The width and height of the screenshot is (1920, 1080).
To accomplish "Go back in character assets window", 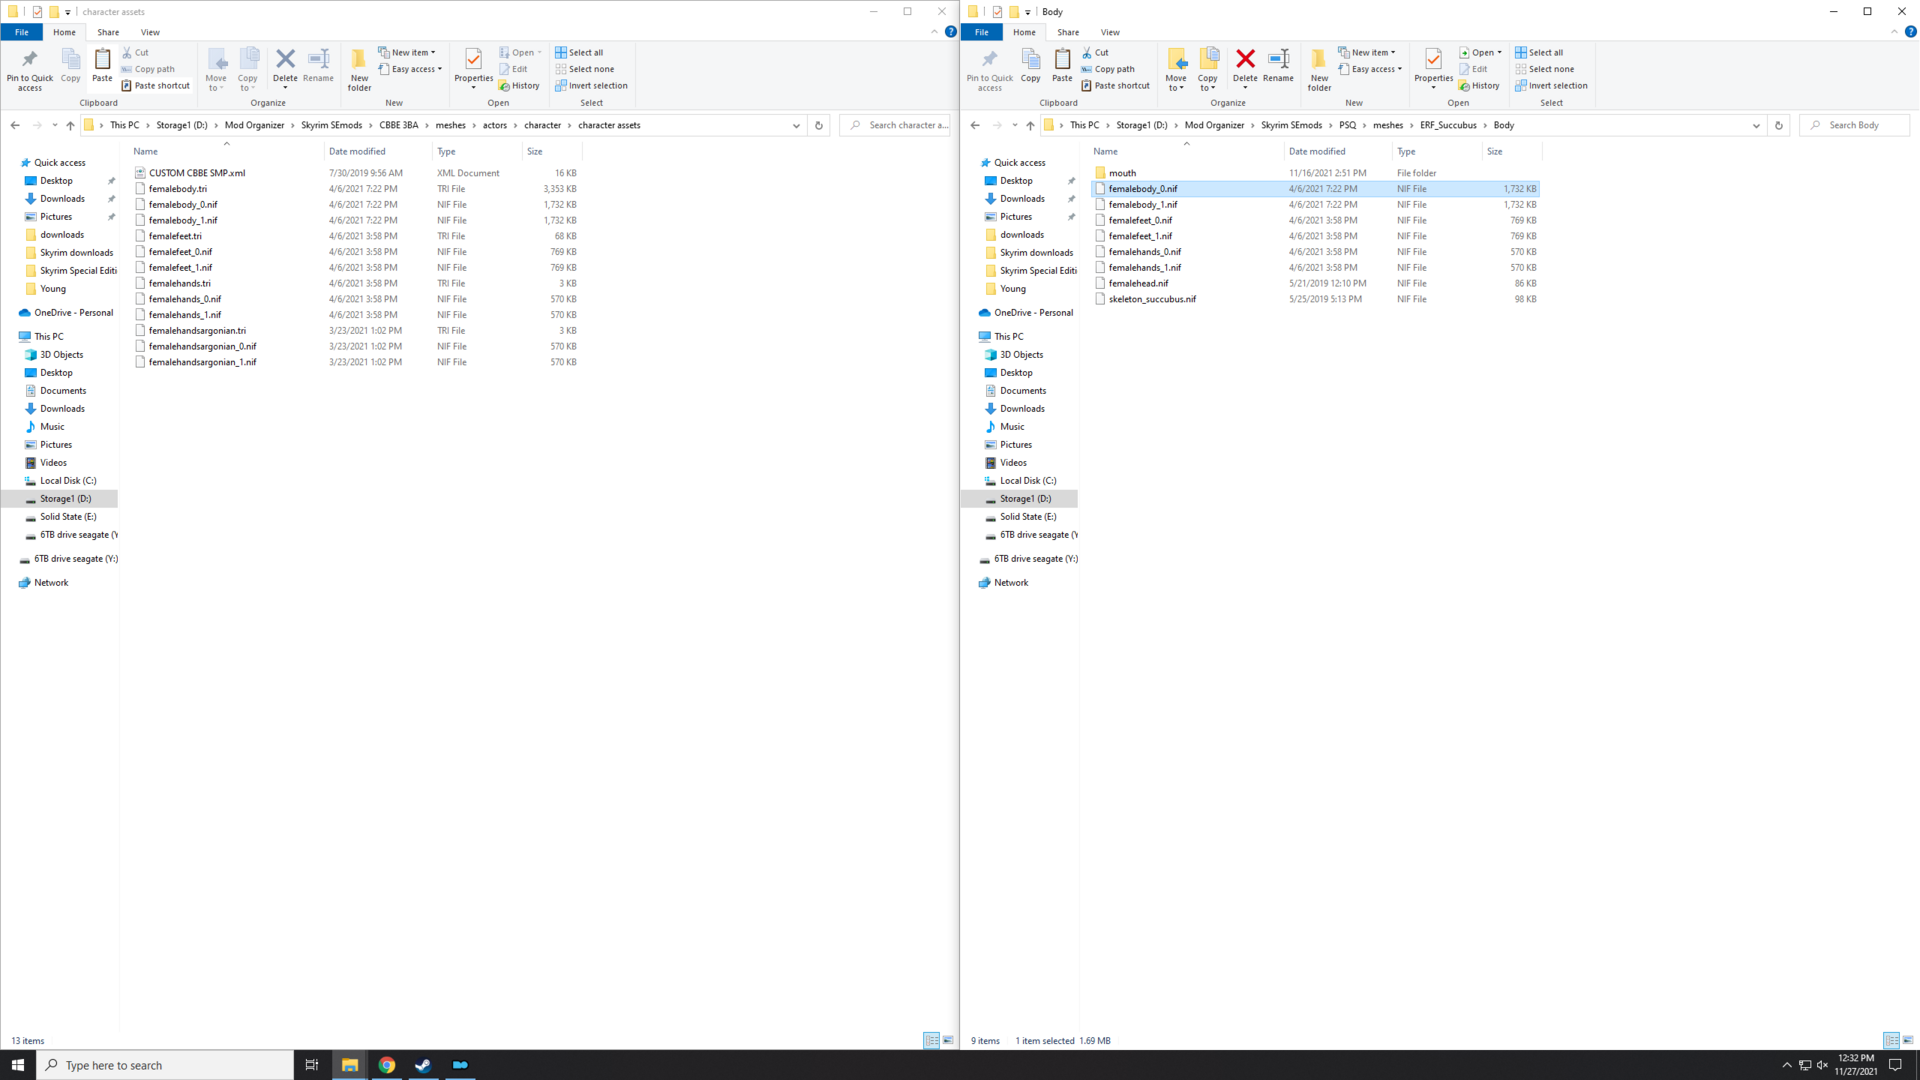I will [15, 125].
